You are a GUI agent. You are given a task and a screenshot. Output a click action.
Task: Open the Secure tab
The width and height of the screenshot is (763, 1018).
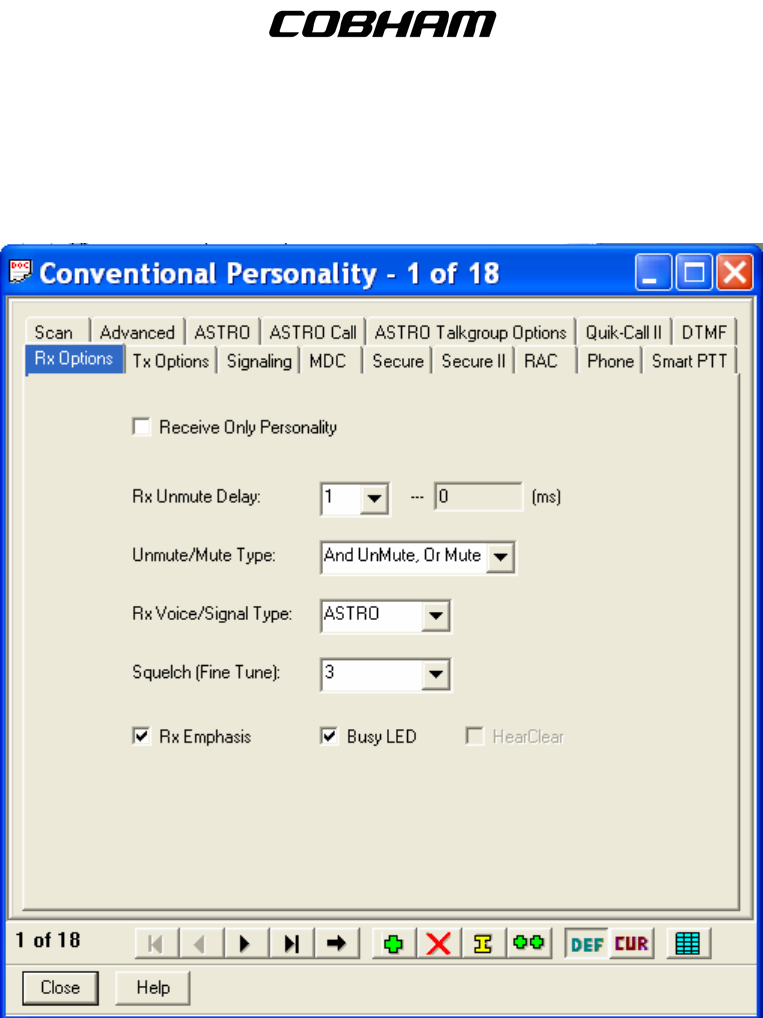[x=397, y=361]
